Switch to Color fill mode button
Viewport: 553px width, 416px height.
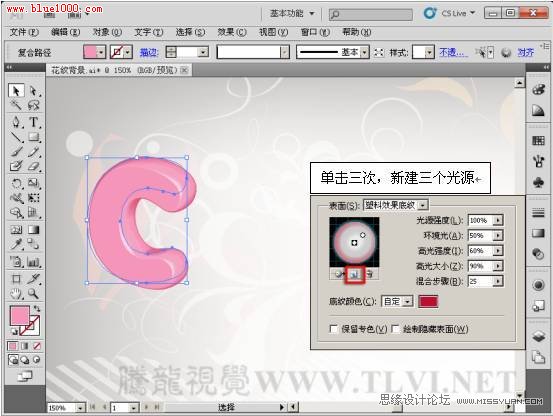coord(13,346)
